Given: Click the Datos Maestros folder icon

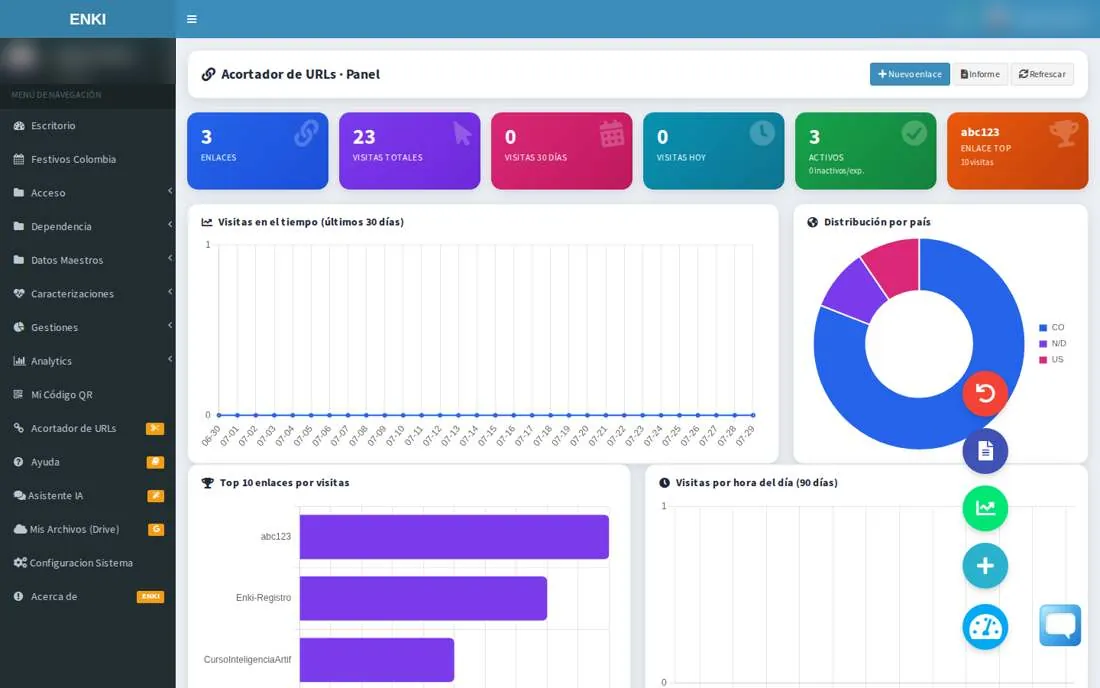Looking at the screenshot, I should tap(19, 259).
